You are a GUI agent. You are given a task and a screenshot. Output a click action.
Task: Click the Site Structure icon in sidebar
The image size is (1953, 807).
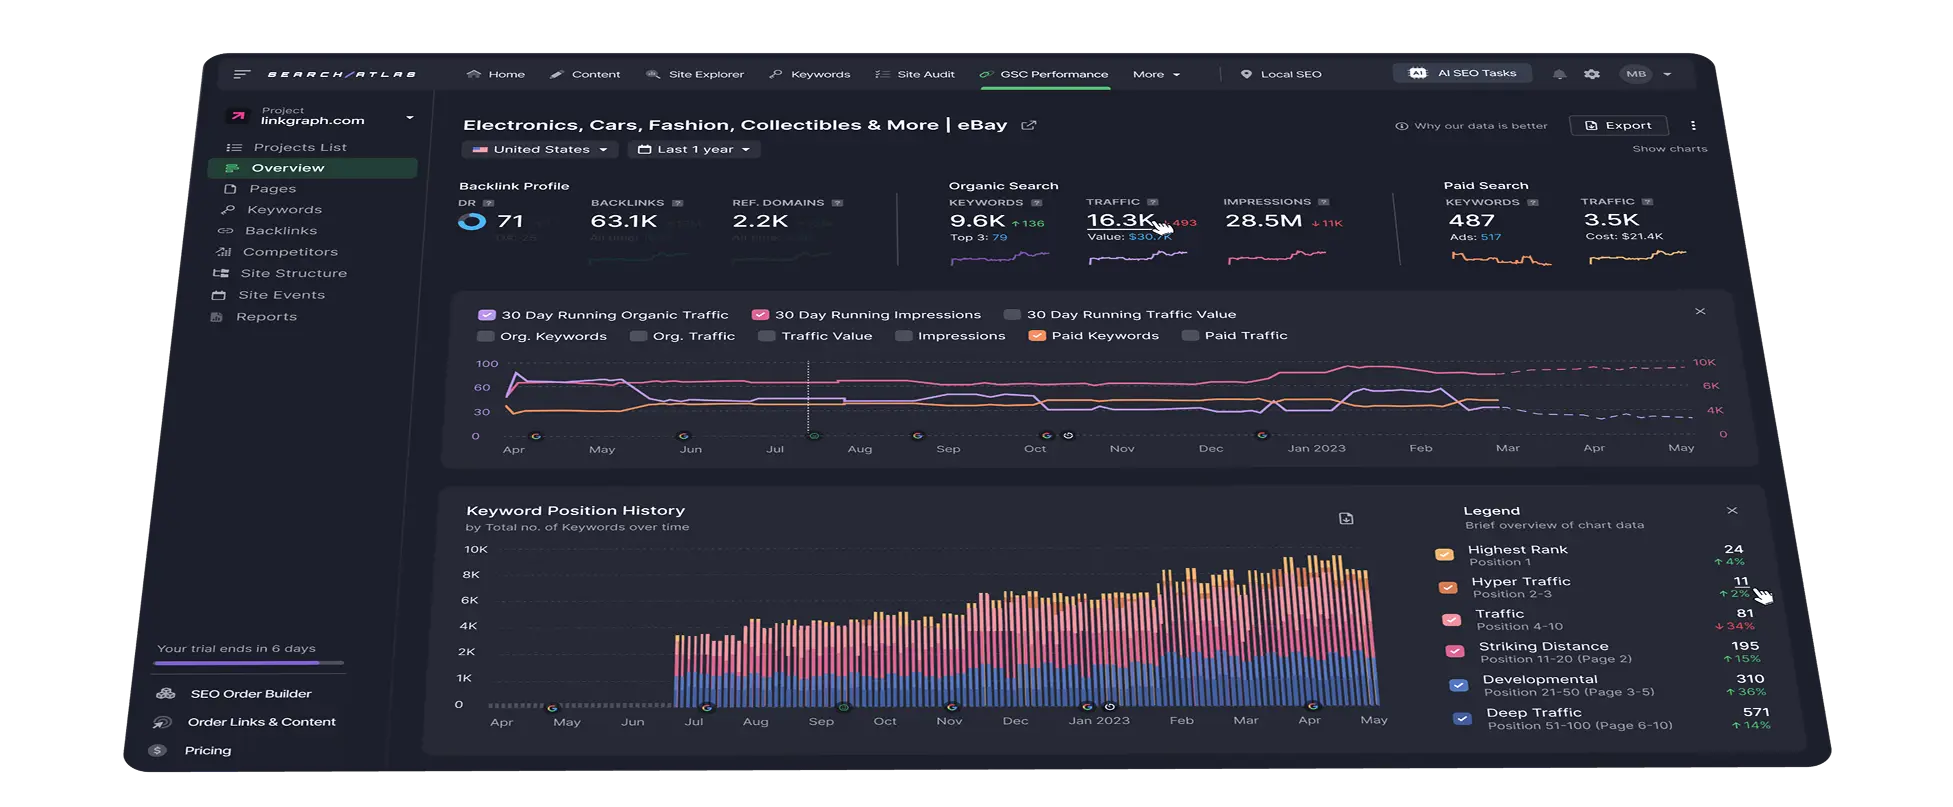pyautogui.click(x=221, y=273)
